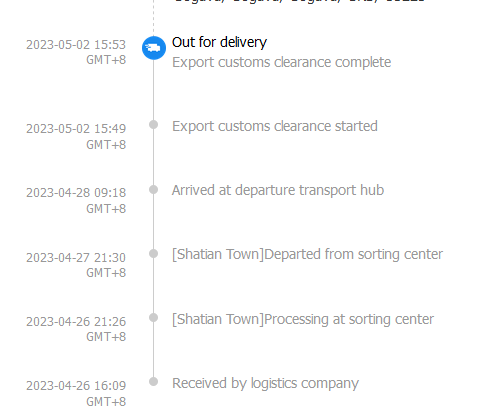
Task: Select the Processing at sorting center timeline dot
Action: pos(153,317)
